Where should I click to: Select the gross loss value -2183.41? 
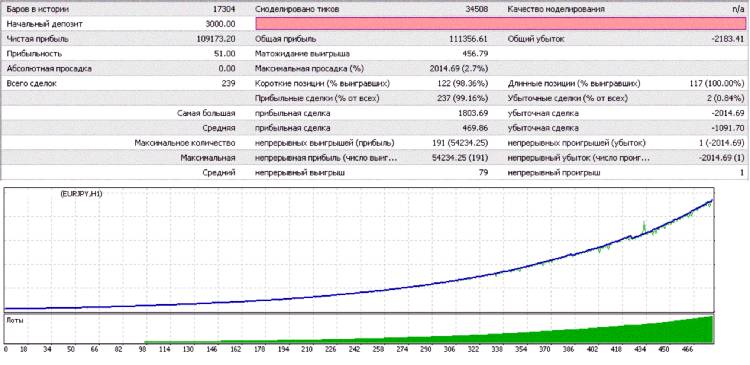tap(728, 39)
